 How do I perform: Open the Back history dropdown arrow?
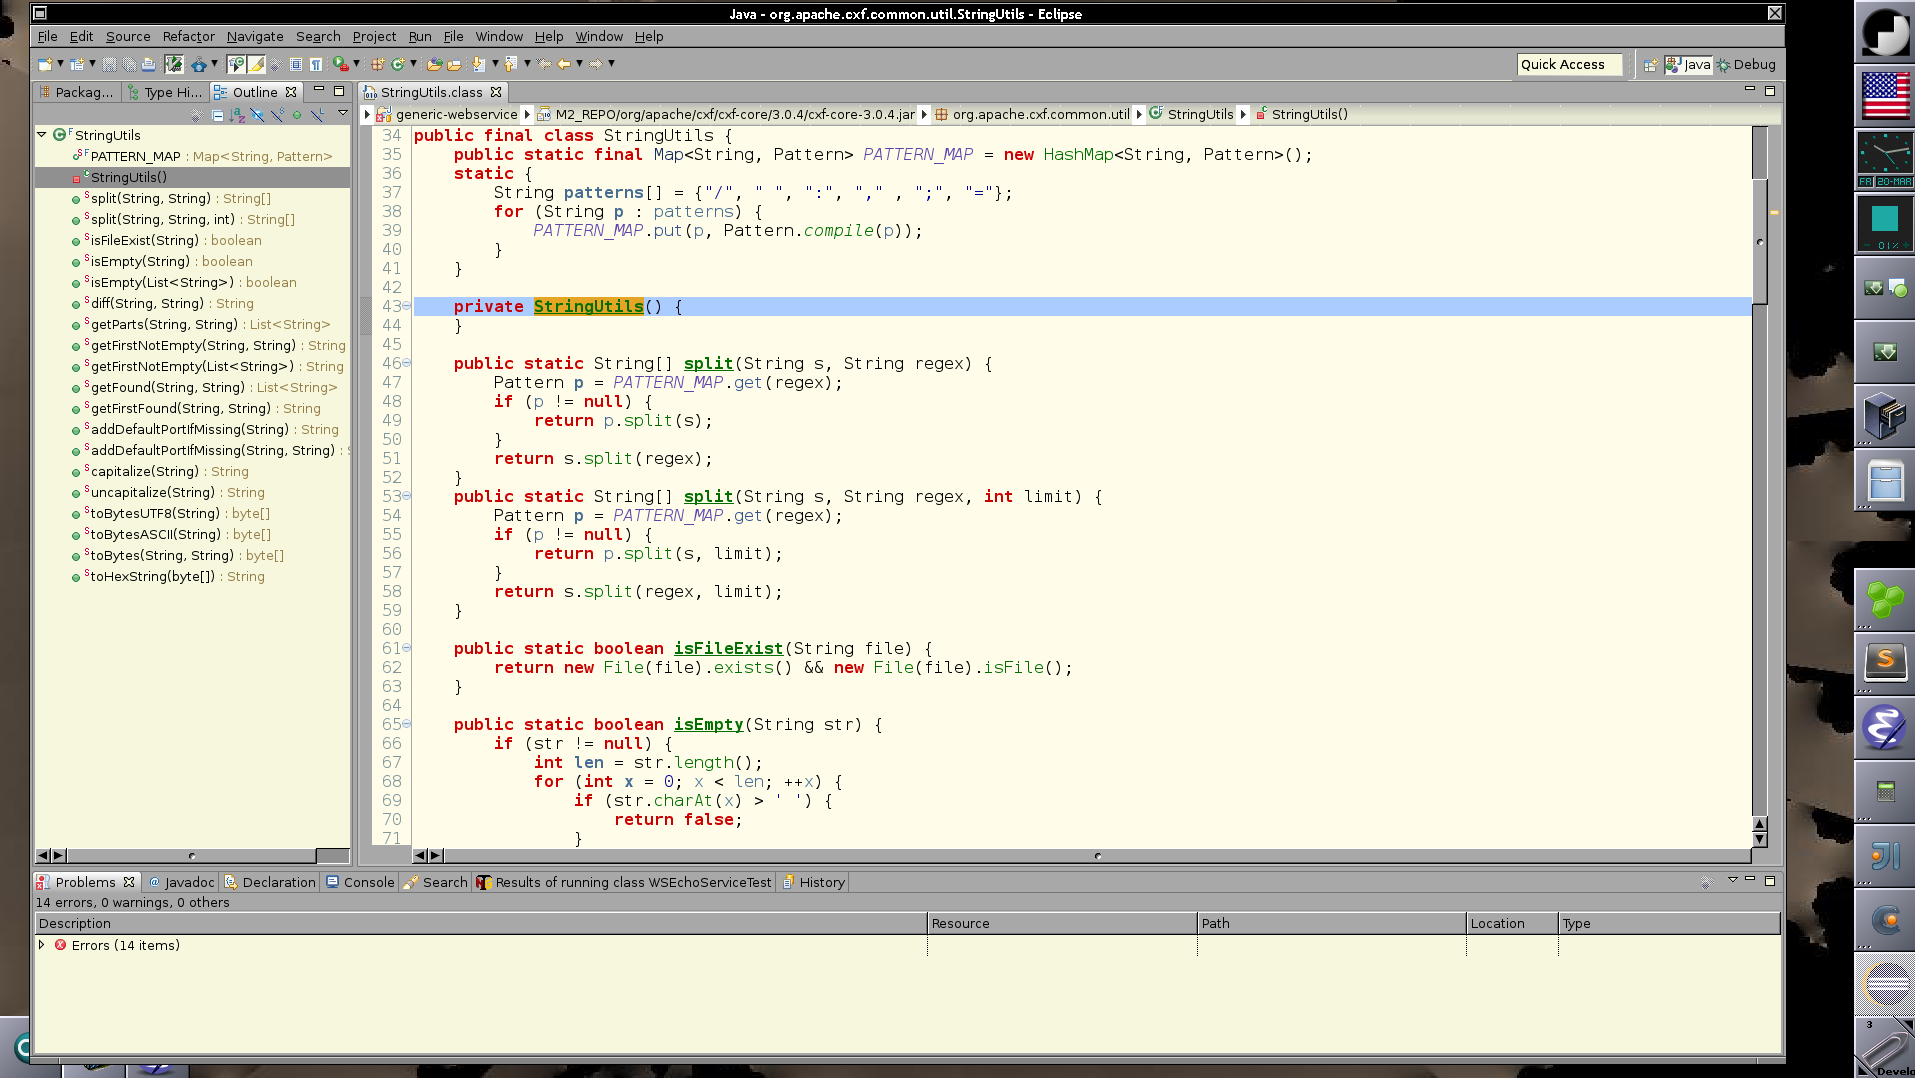coord(579,64)
